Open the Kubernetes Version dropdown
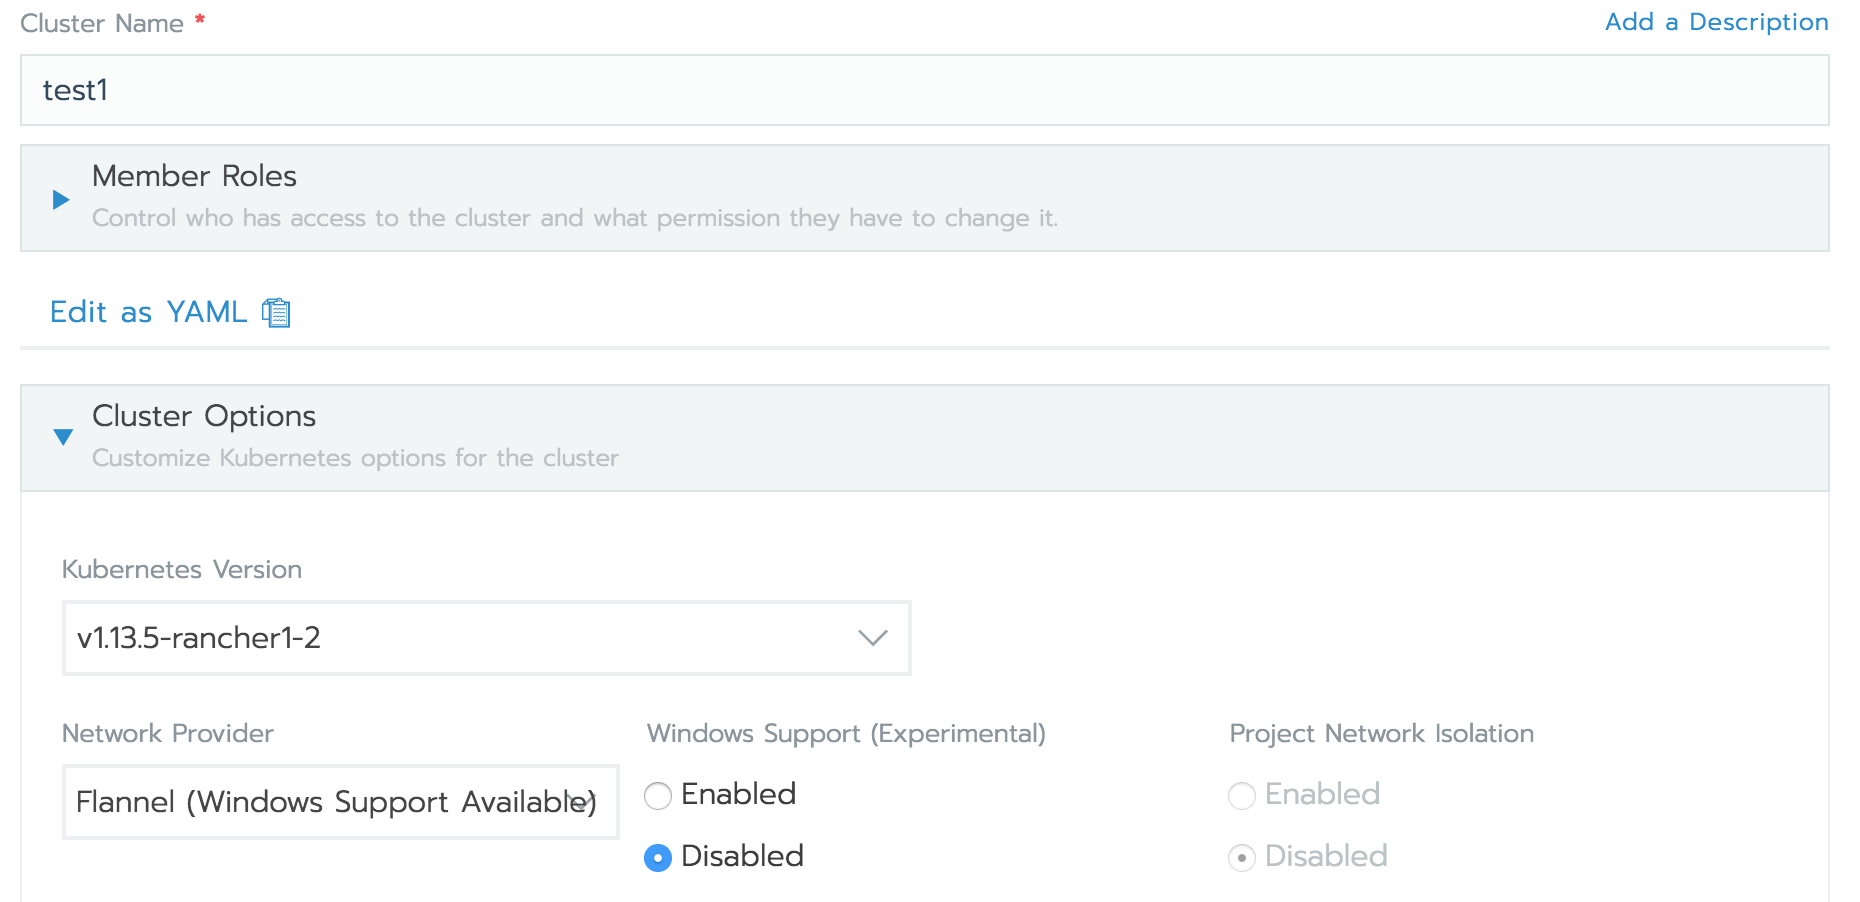Screen dimensions: 1860x902 [486, 638]
